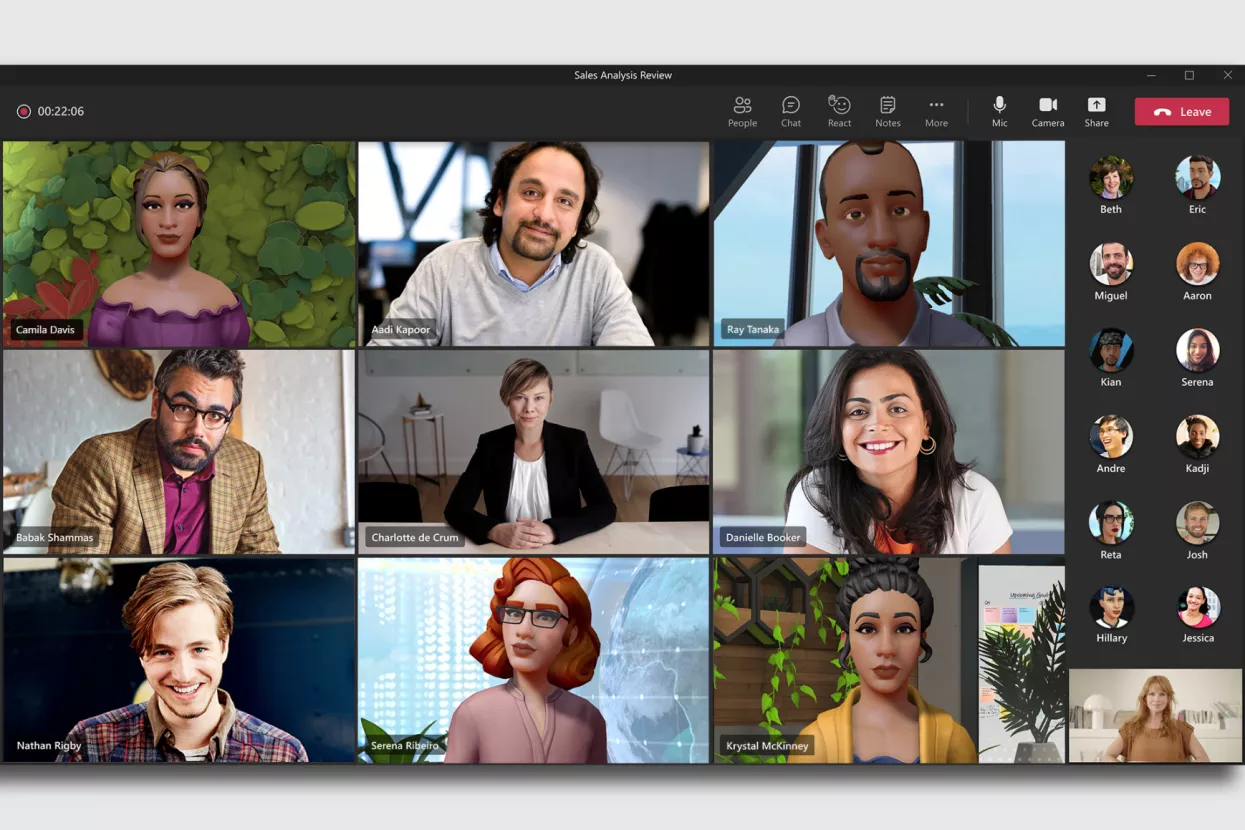
Task: Click the recording indicator icon
Action: [x=23, y=112]
